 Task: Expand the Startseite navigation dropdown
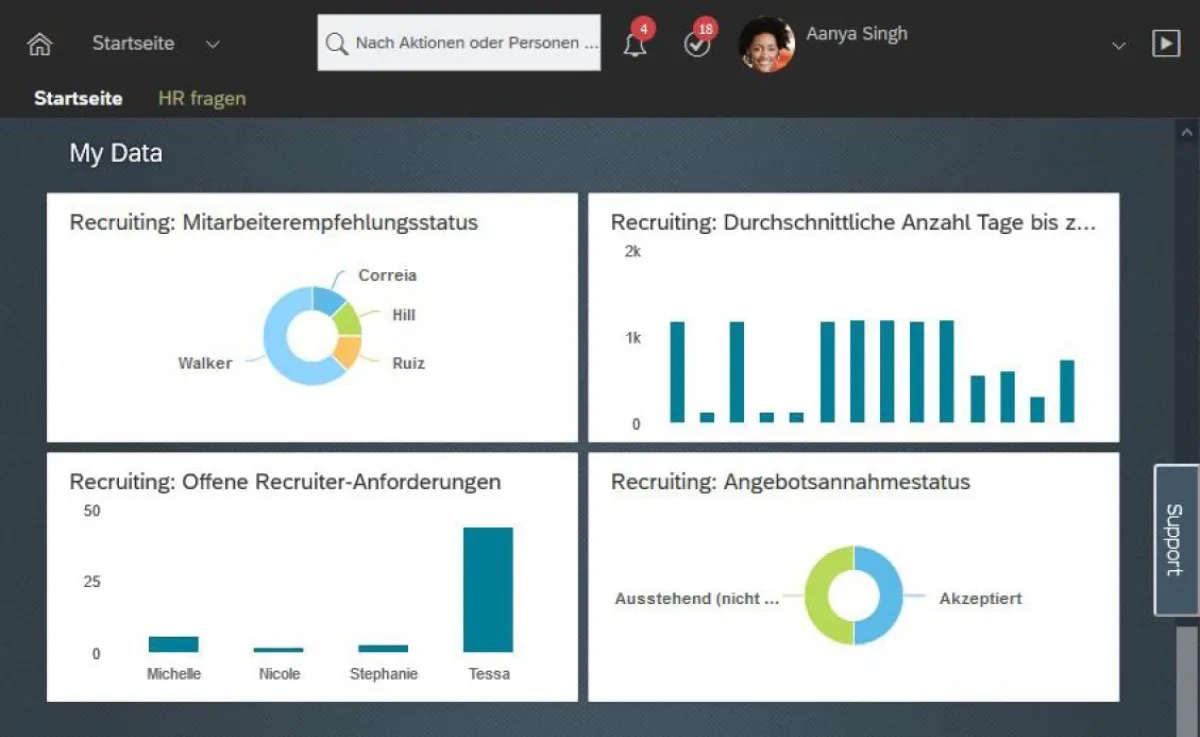[x=211, y=43]
